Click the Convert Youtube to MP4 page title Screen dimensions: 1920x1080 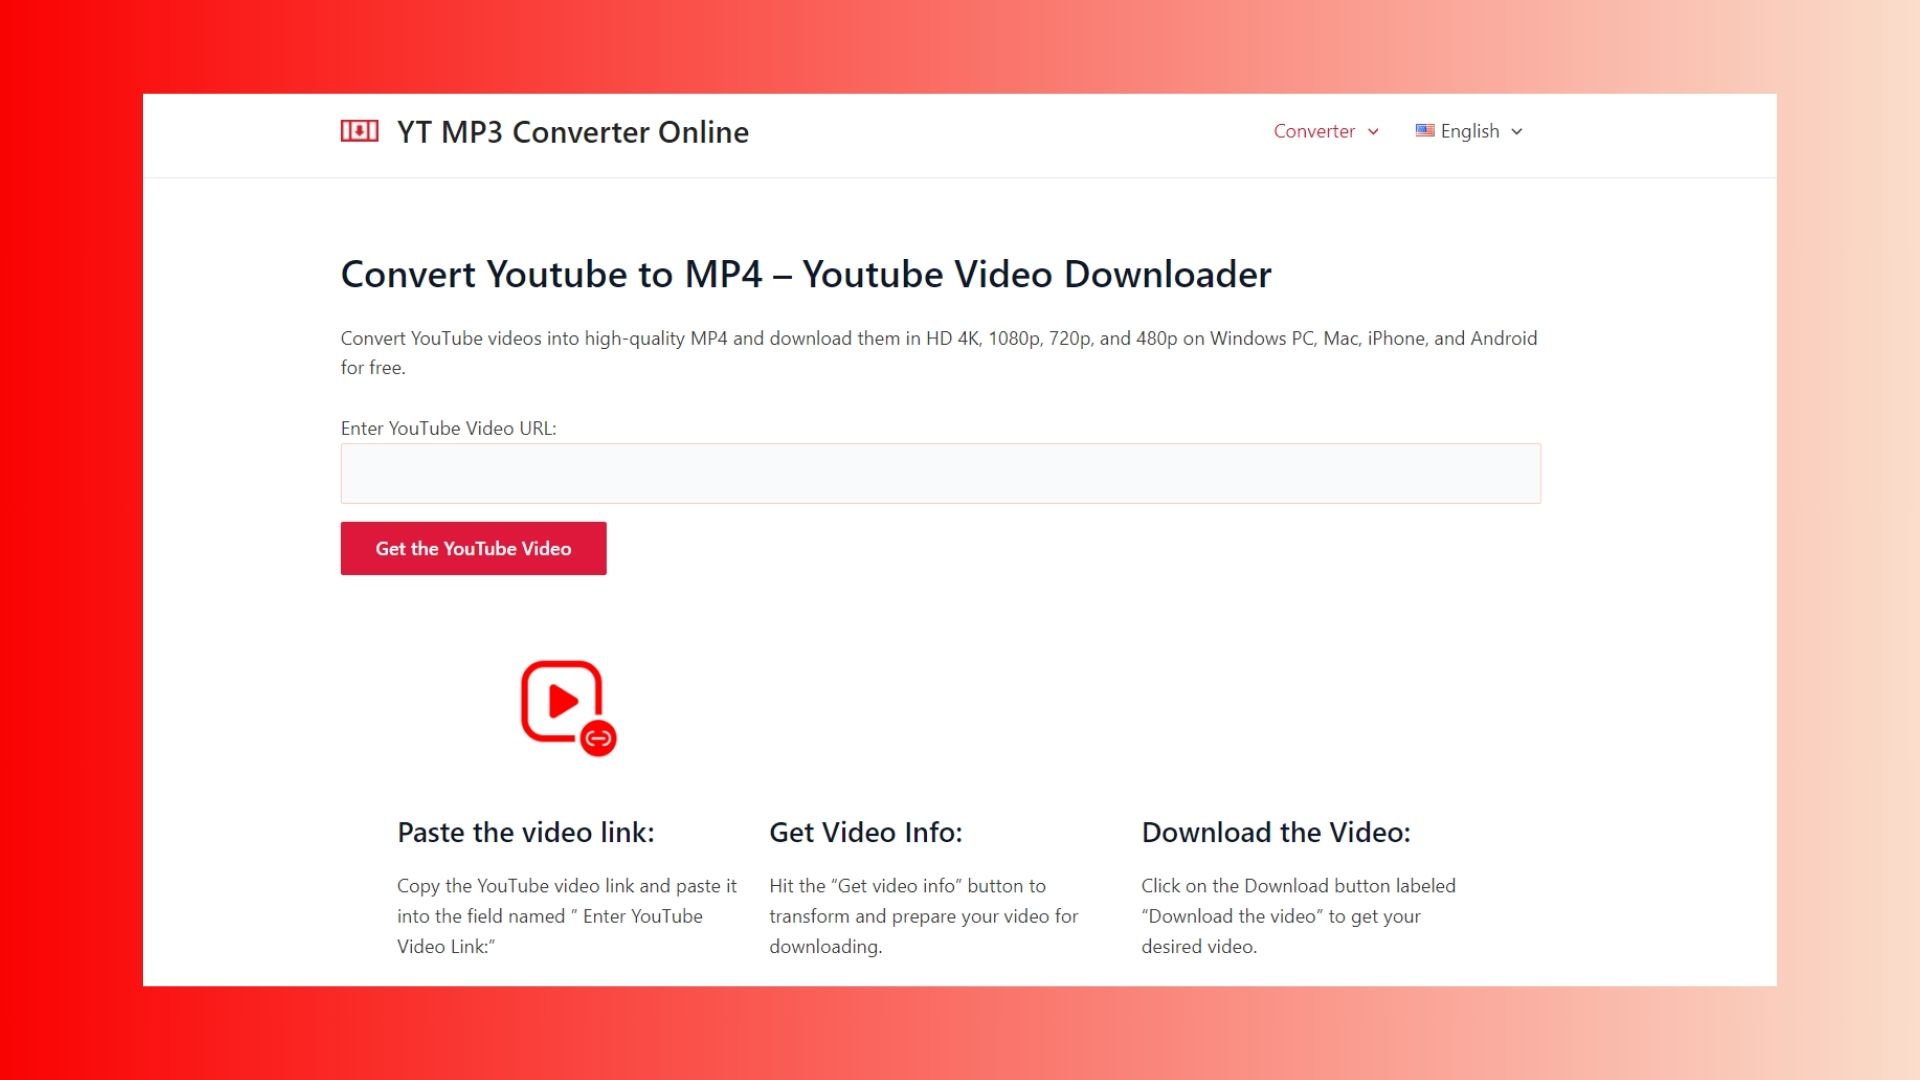point(806,274)
